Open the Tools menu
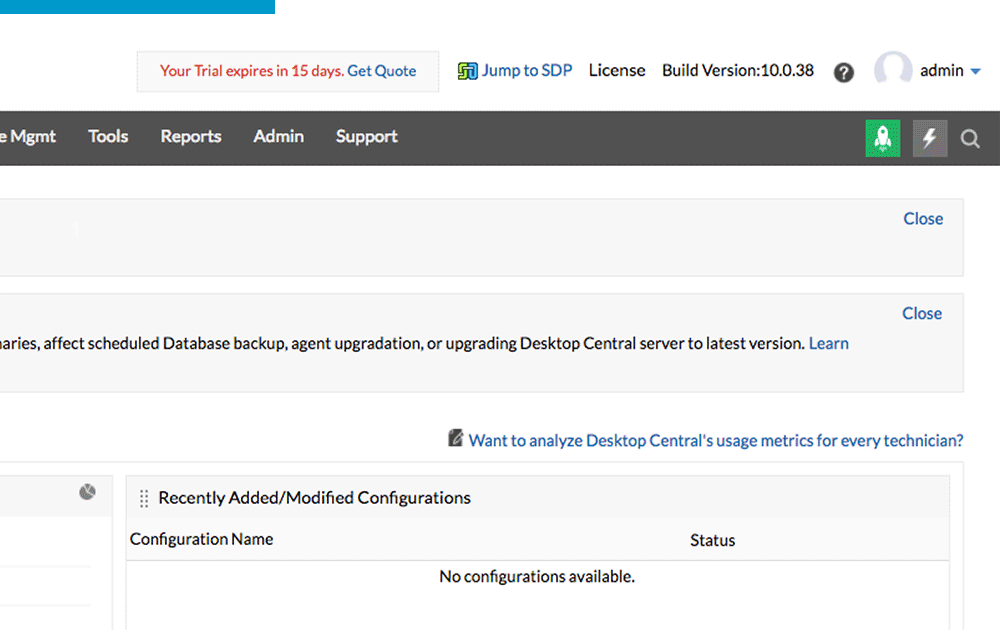This screenshot has width=1000, height=630. point(108,136)
